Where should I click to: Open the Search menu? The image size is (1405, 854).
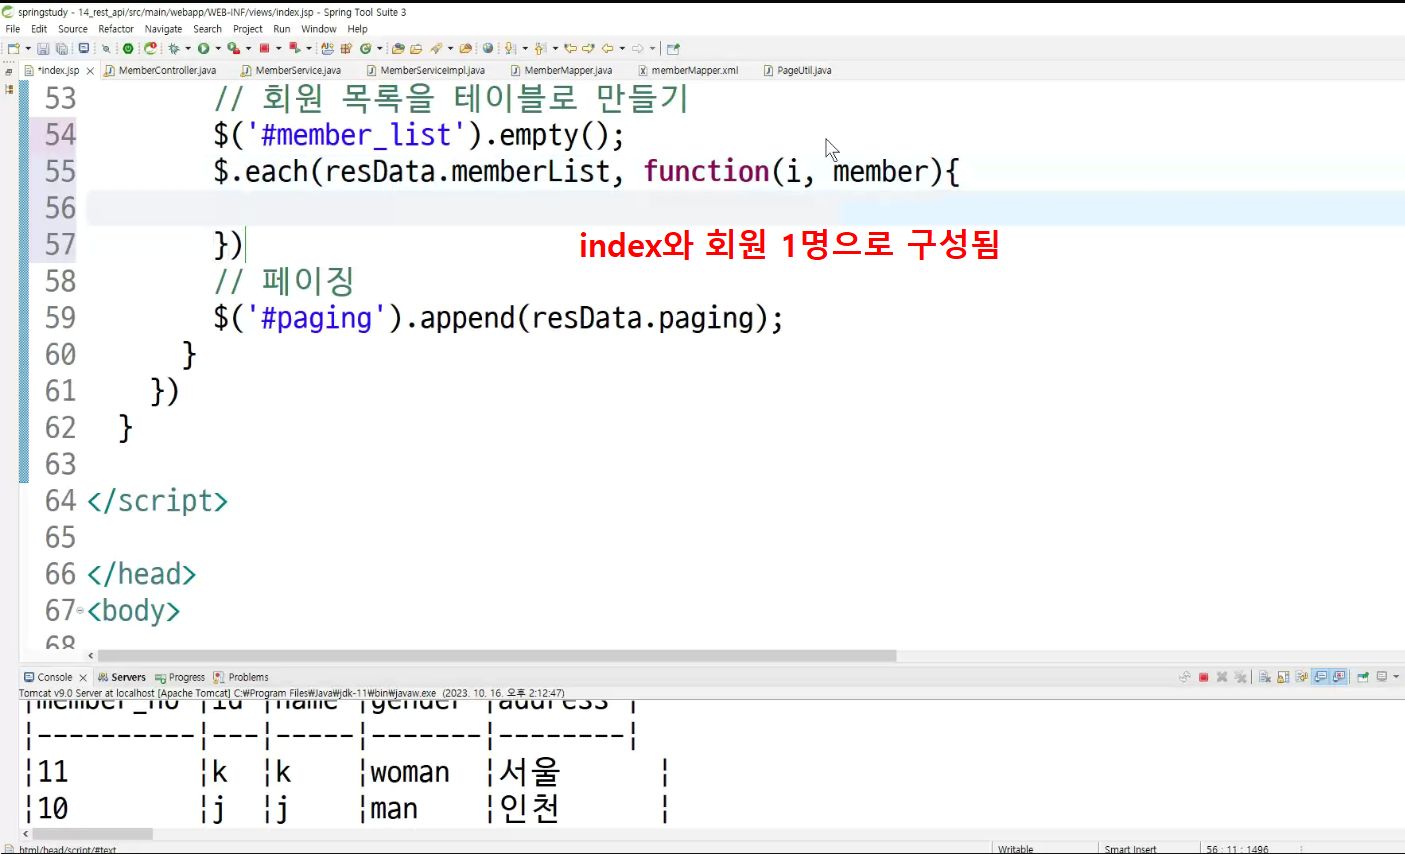point(207,29)
